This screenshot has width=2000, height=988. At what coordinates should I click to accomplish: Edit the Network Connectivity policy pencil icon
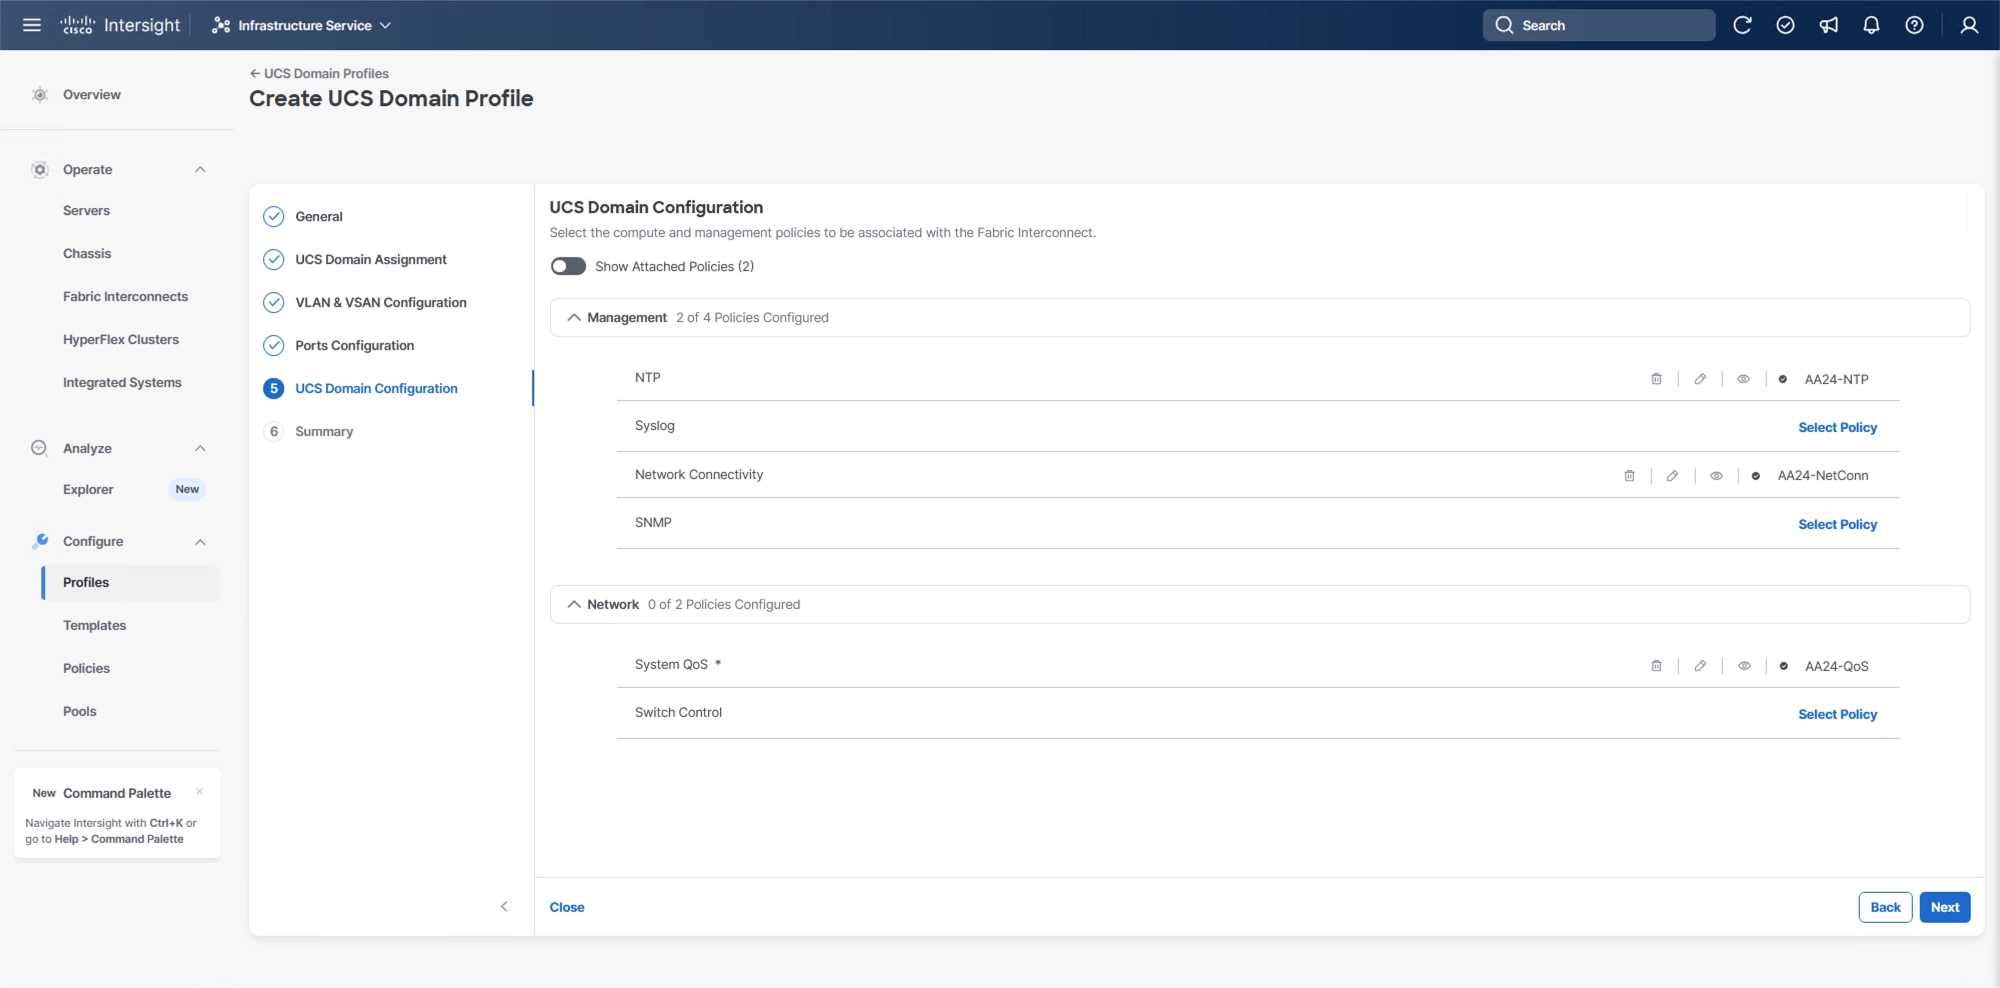pyautogui.click(x=1672, y=476)
